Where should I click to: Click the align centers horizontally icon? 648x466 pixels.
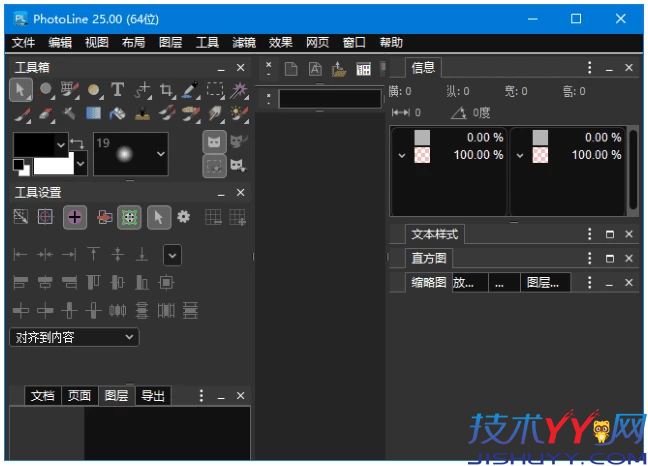click(45, 283)
